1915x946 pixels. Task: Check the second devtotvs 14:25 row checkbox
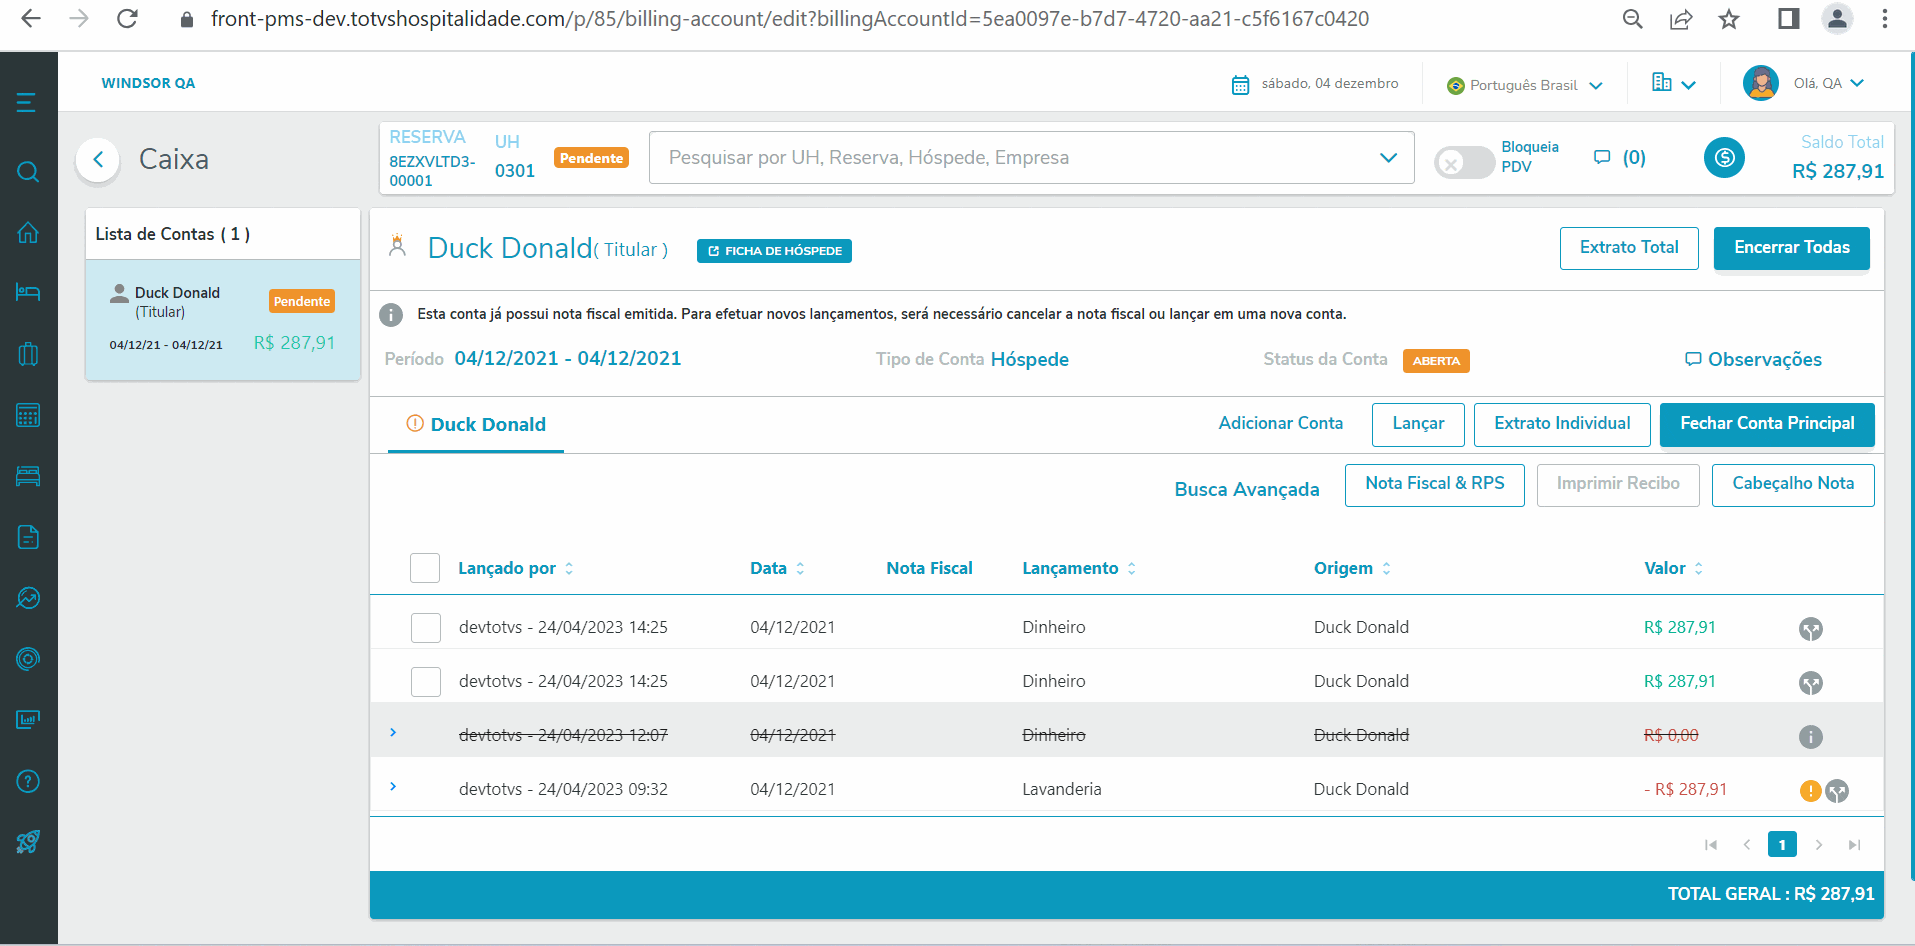pos(426,682)
